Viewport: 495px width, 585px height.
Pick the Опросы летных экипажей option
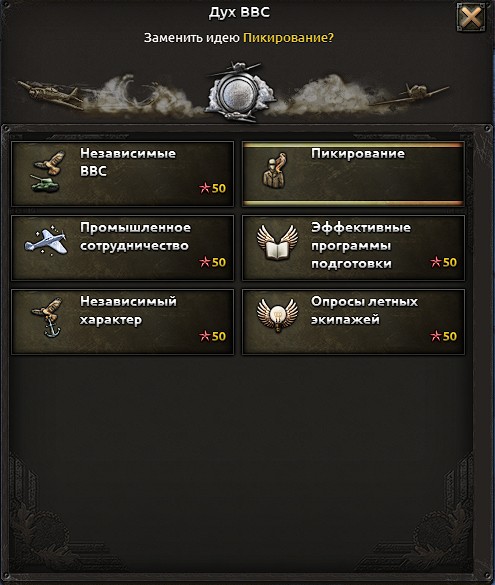point(353,322)
